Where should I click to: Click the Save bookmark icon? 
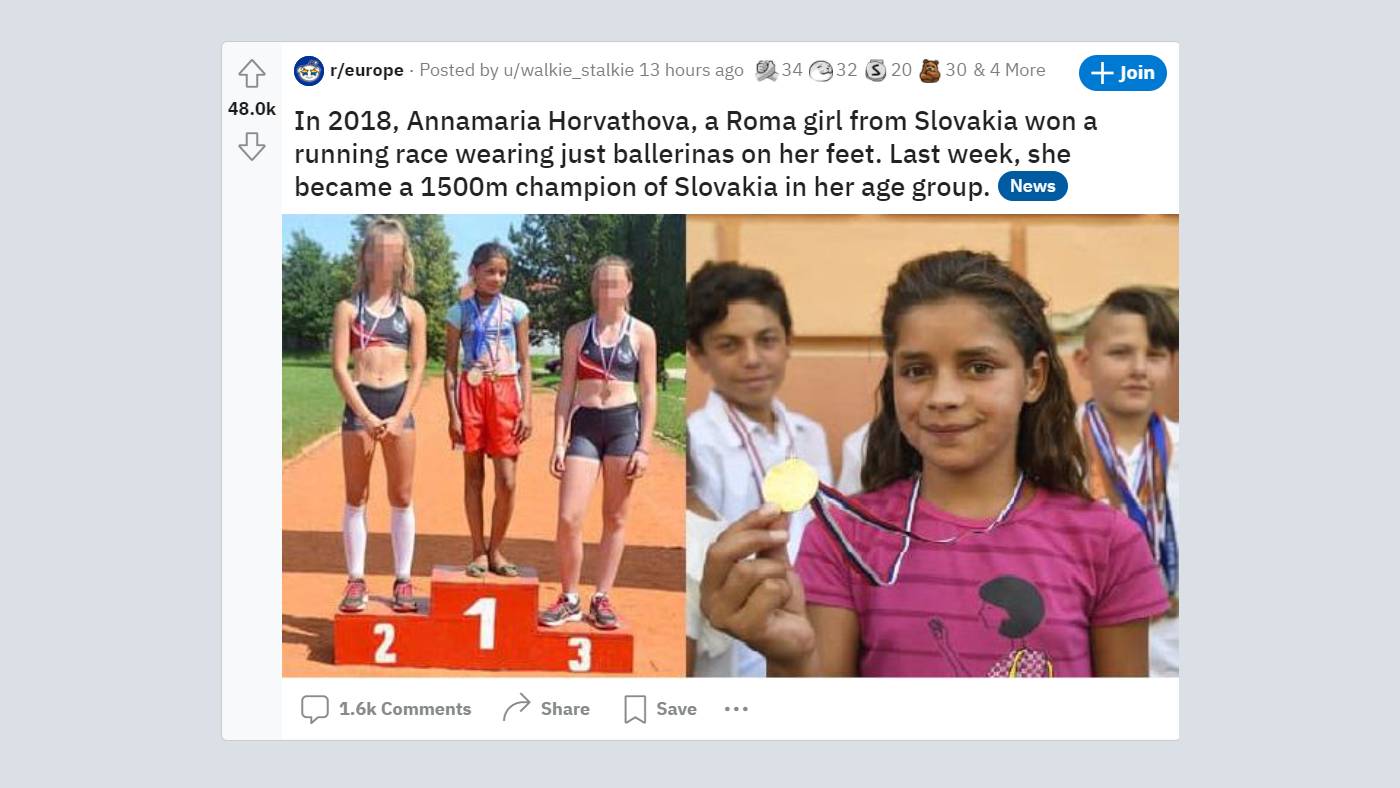[635, 709]
